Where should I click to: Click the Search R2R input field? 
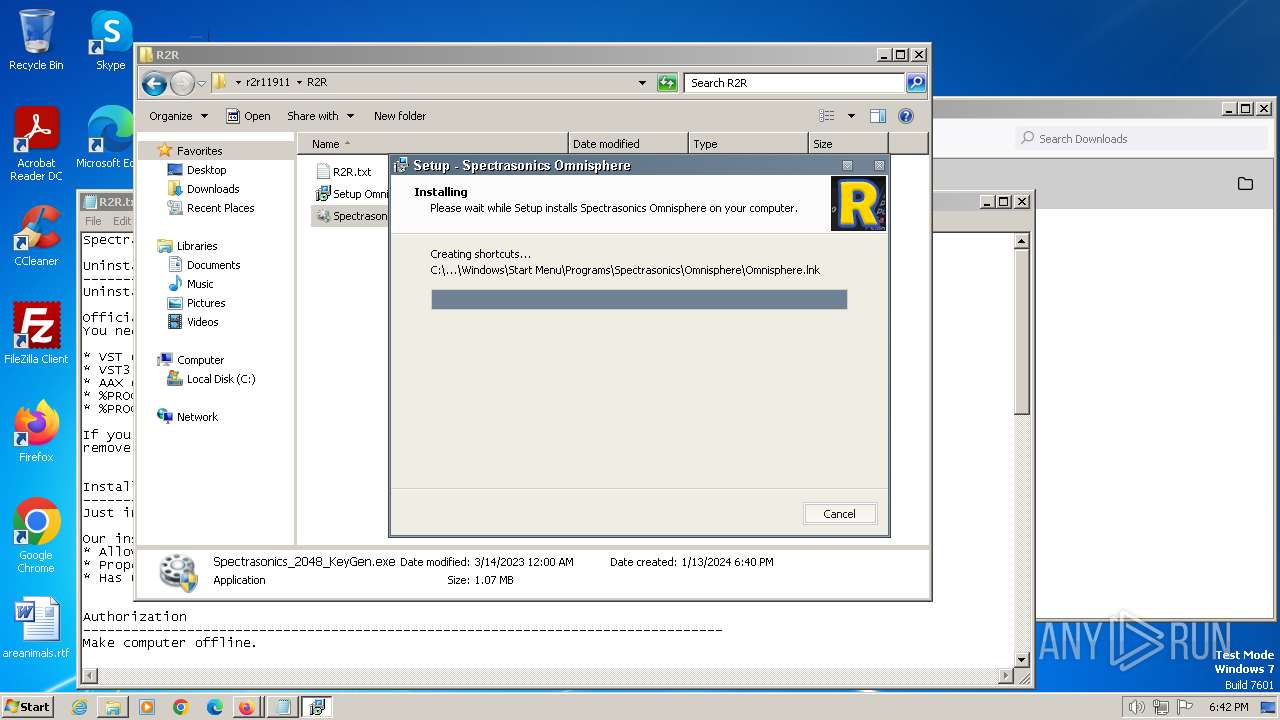click(795, 83)
